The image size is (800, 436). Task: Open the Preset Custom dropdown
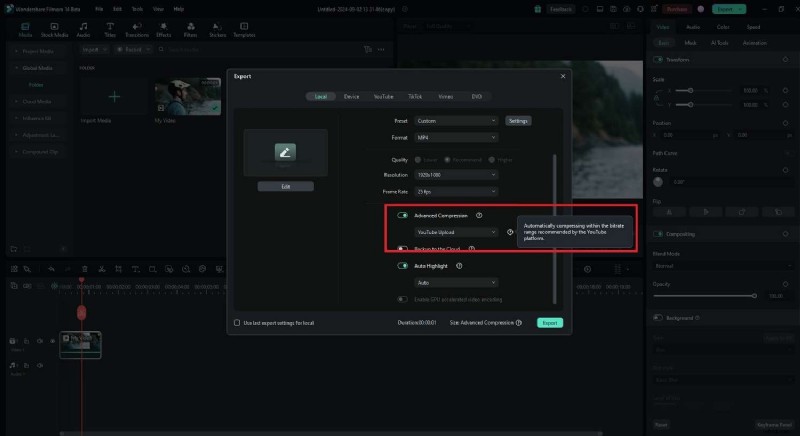pos(456,121)
